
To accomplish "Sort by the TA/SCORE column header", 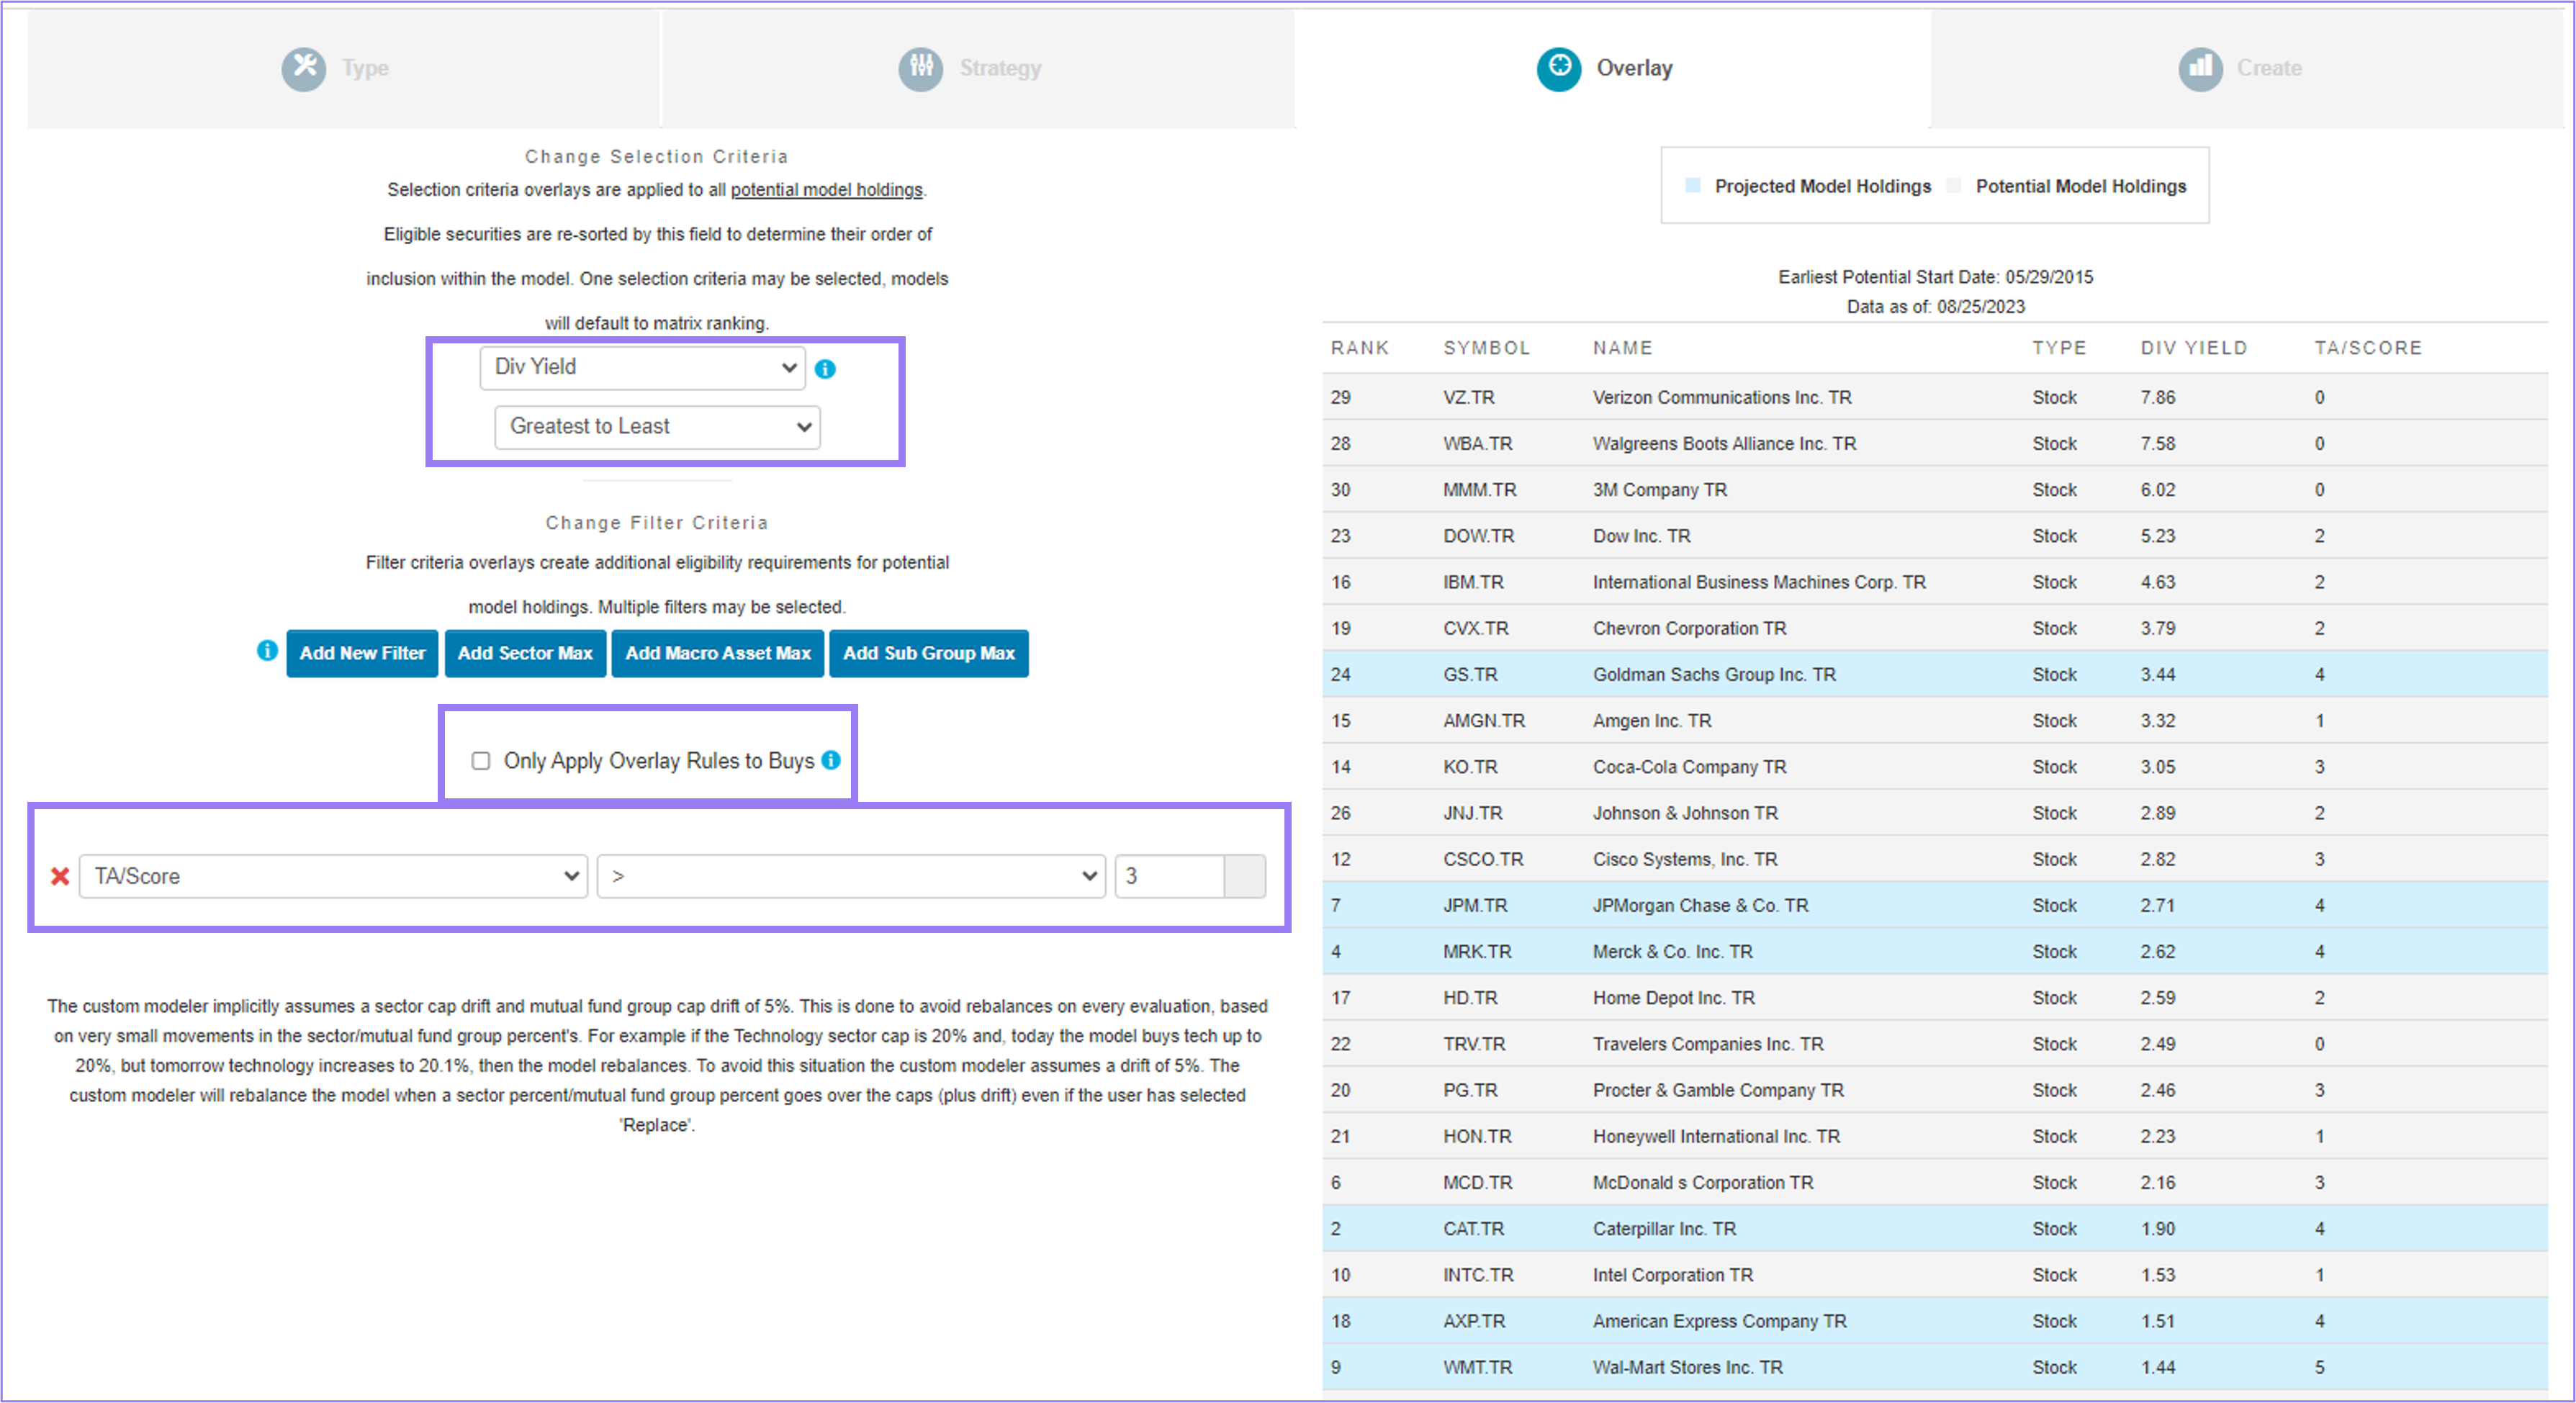I will point(2367,348).
